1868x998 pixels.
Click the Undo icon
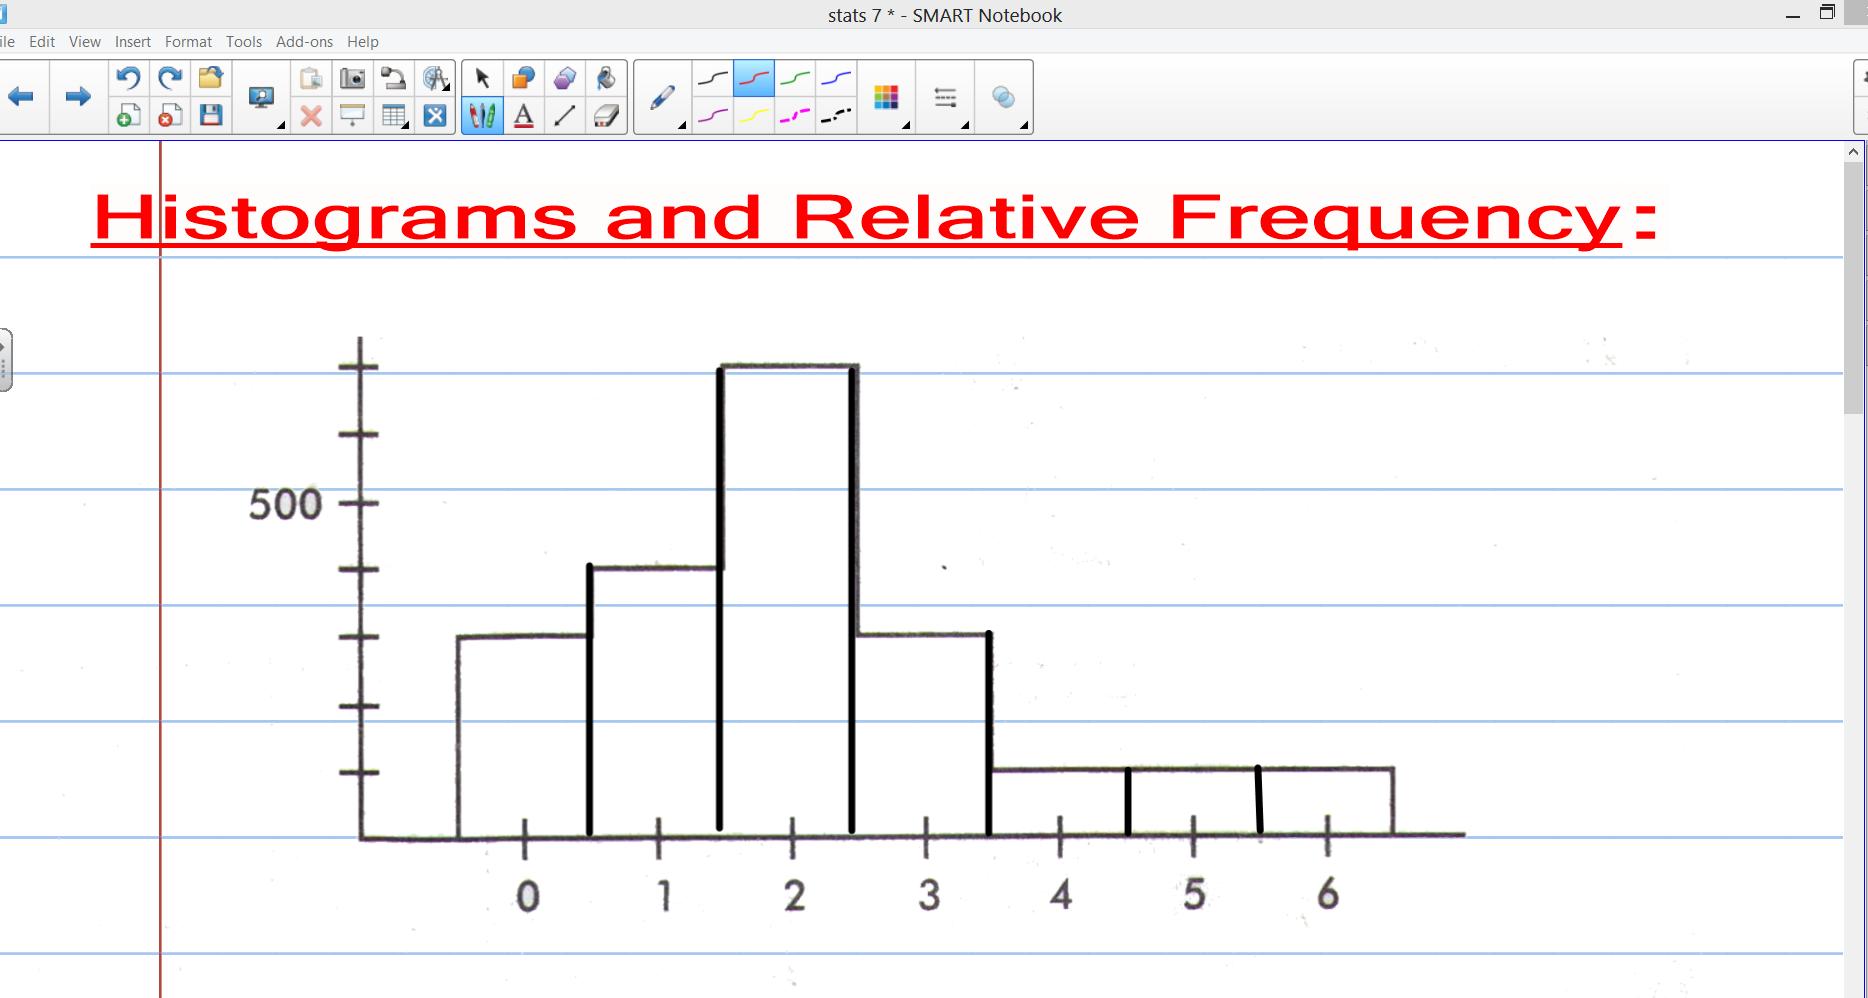(128, 77)
